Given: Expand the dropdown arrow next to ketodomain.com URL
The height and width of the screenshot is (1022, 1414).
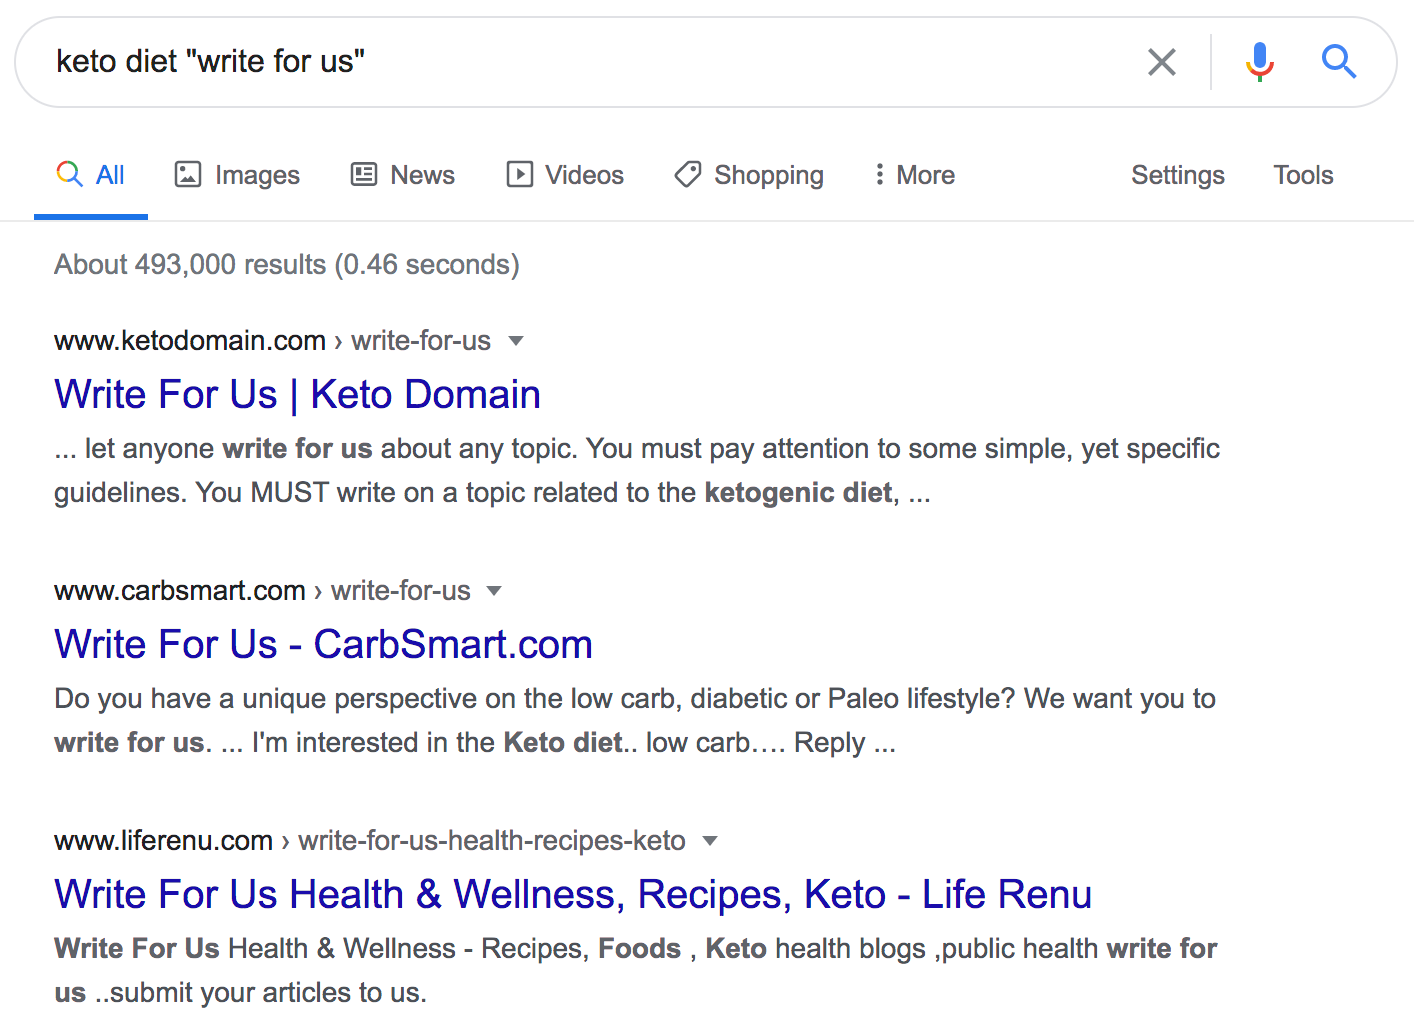Looking at the screenshot, I should pyautogui.click(x=516, y=341).
